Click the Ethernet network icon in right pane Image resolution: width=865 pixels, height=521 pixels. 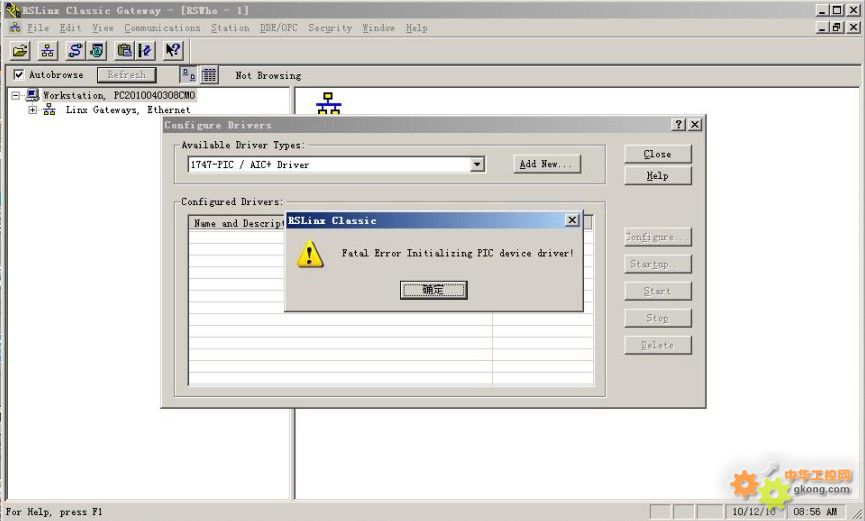click(329, 103)
